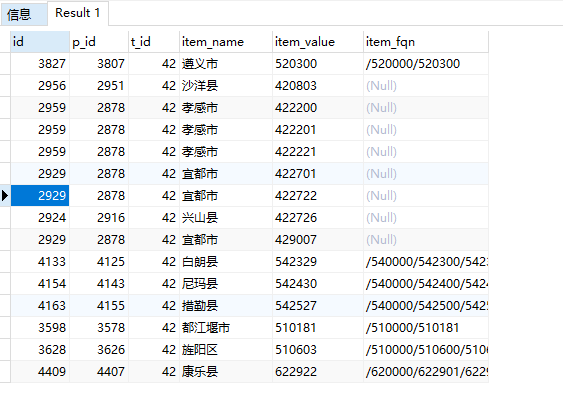Select item_name cell 都江堰市

pos(226,328)
